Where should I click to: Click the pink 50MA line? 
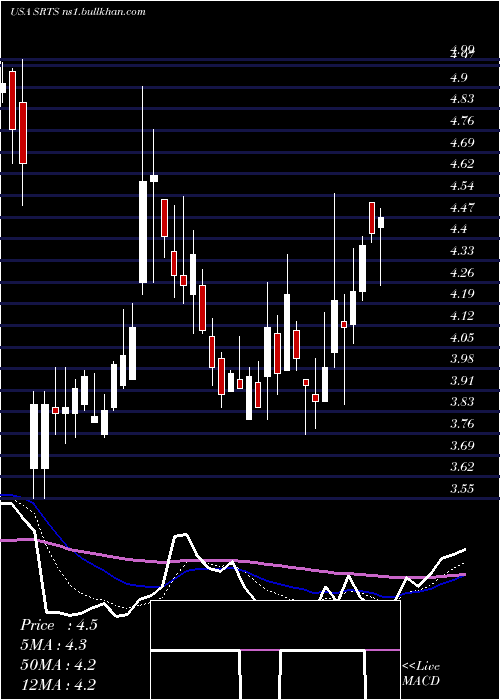232,561
